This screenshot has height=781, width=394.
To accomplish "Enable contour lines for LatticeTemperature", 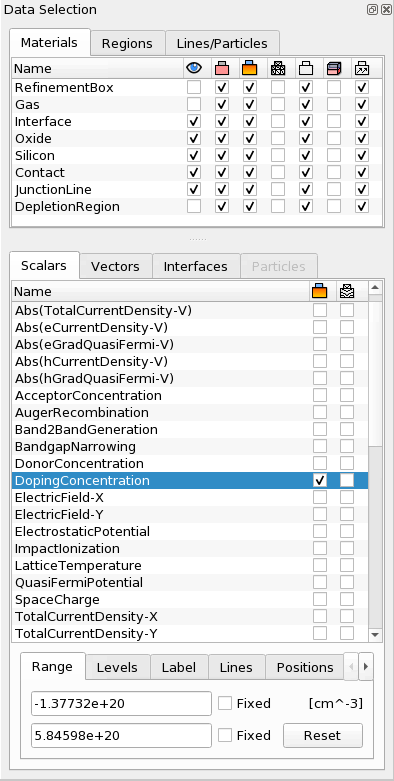I will [347, 565].
